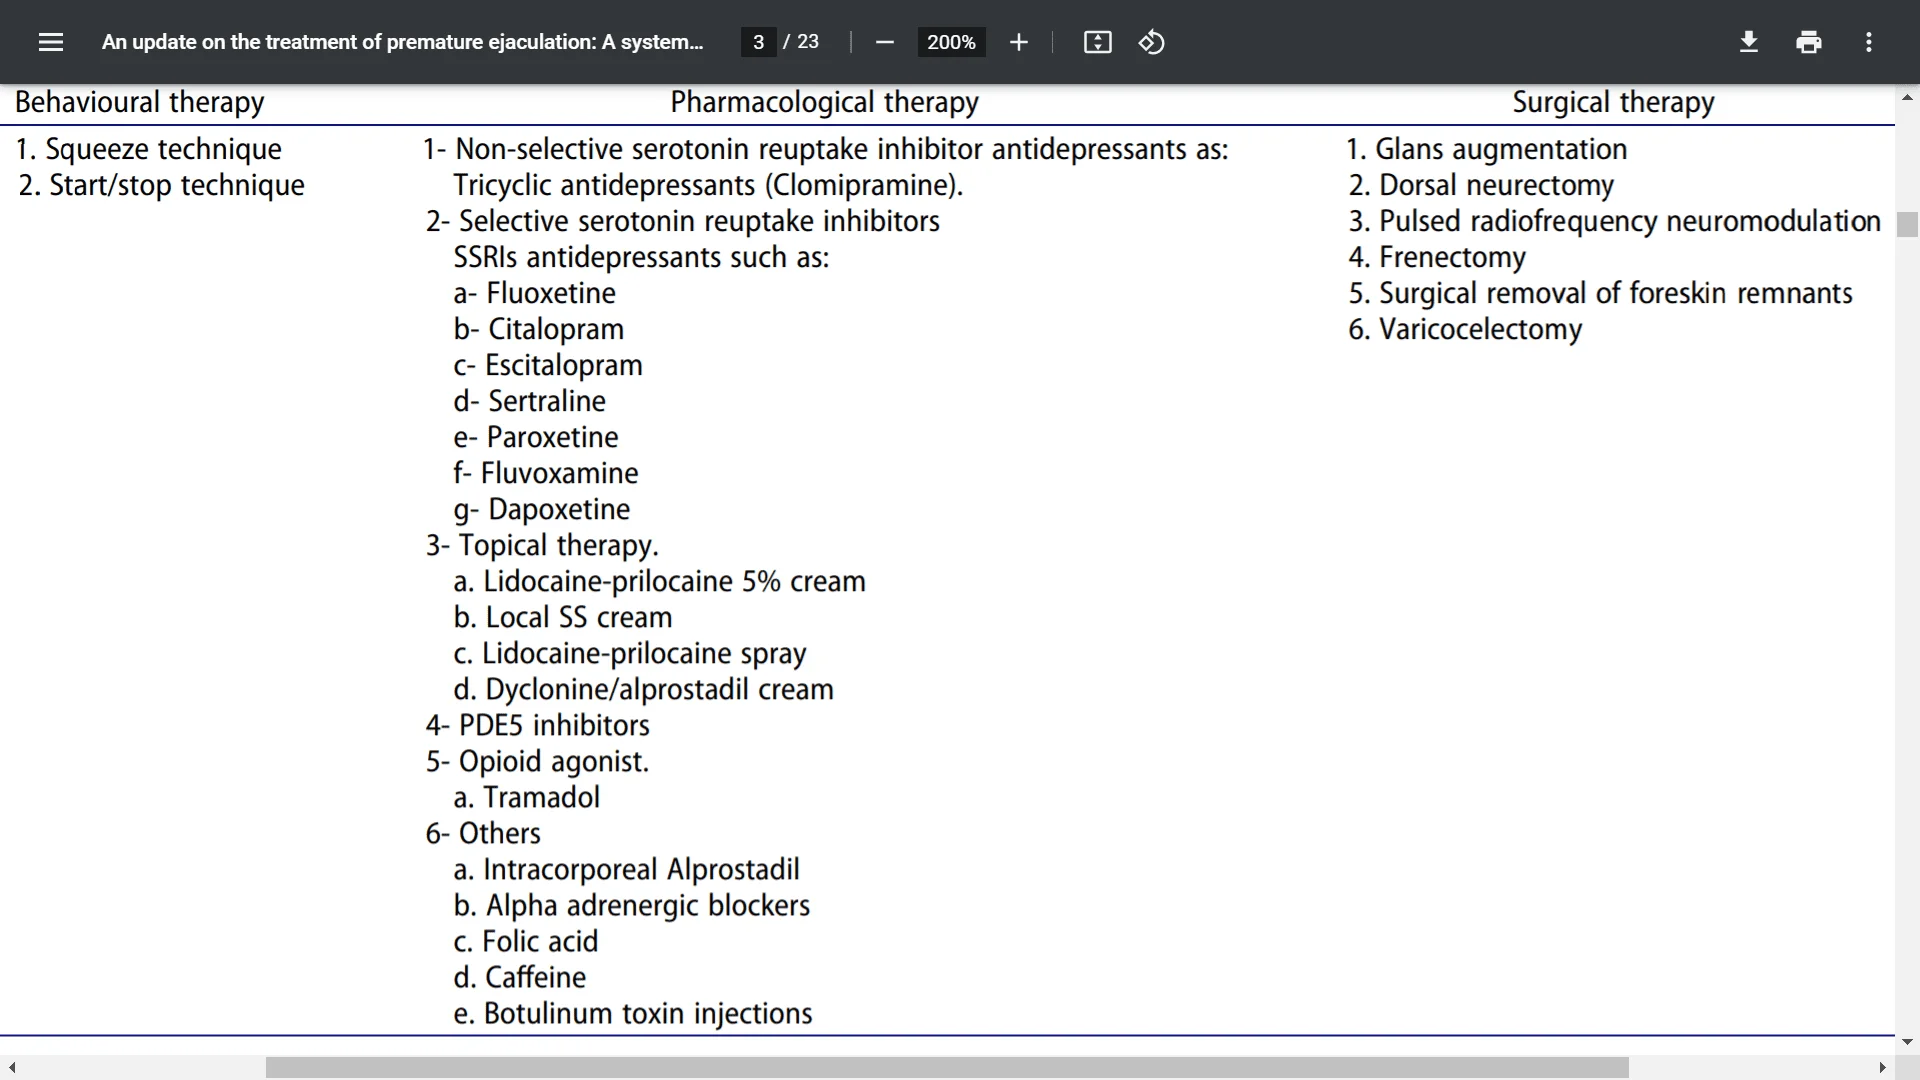Viewport: 1920px width, 1080px height.
Task: Open the more actions menu
Action: tap(1868, 42)
